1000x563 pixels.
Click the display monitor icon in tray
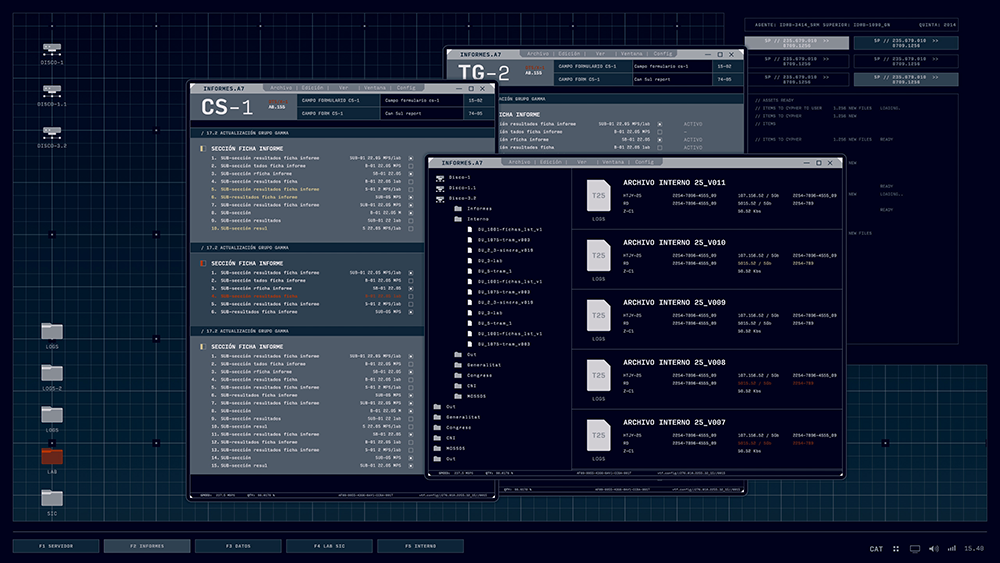(915, 548)
